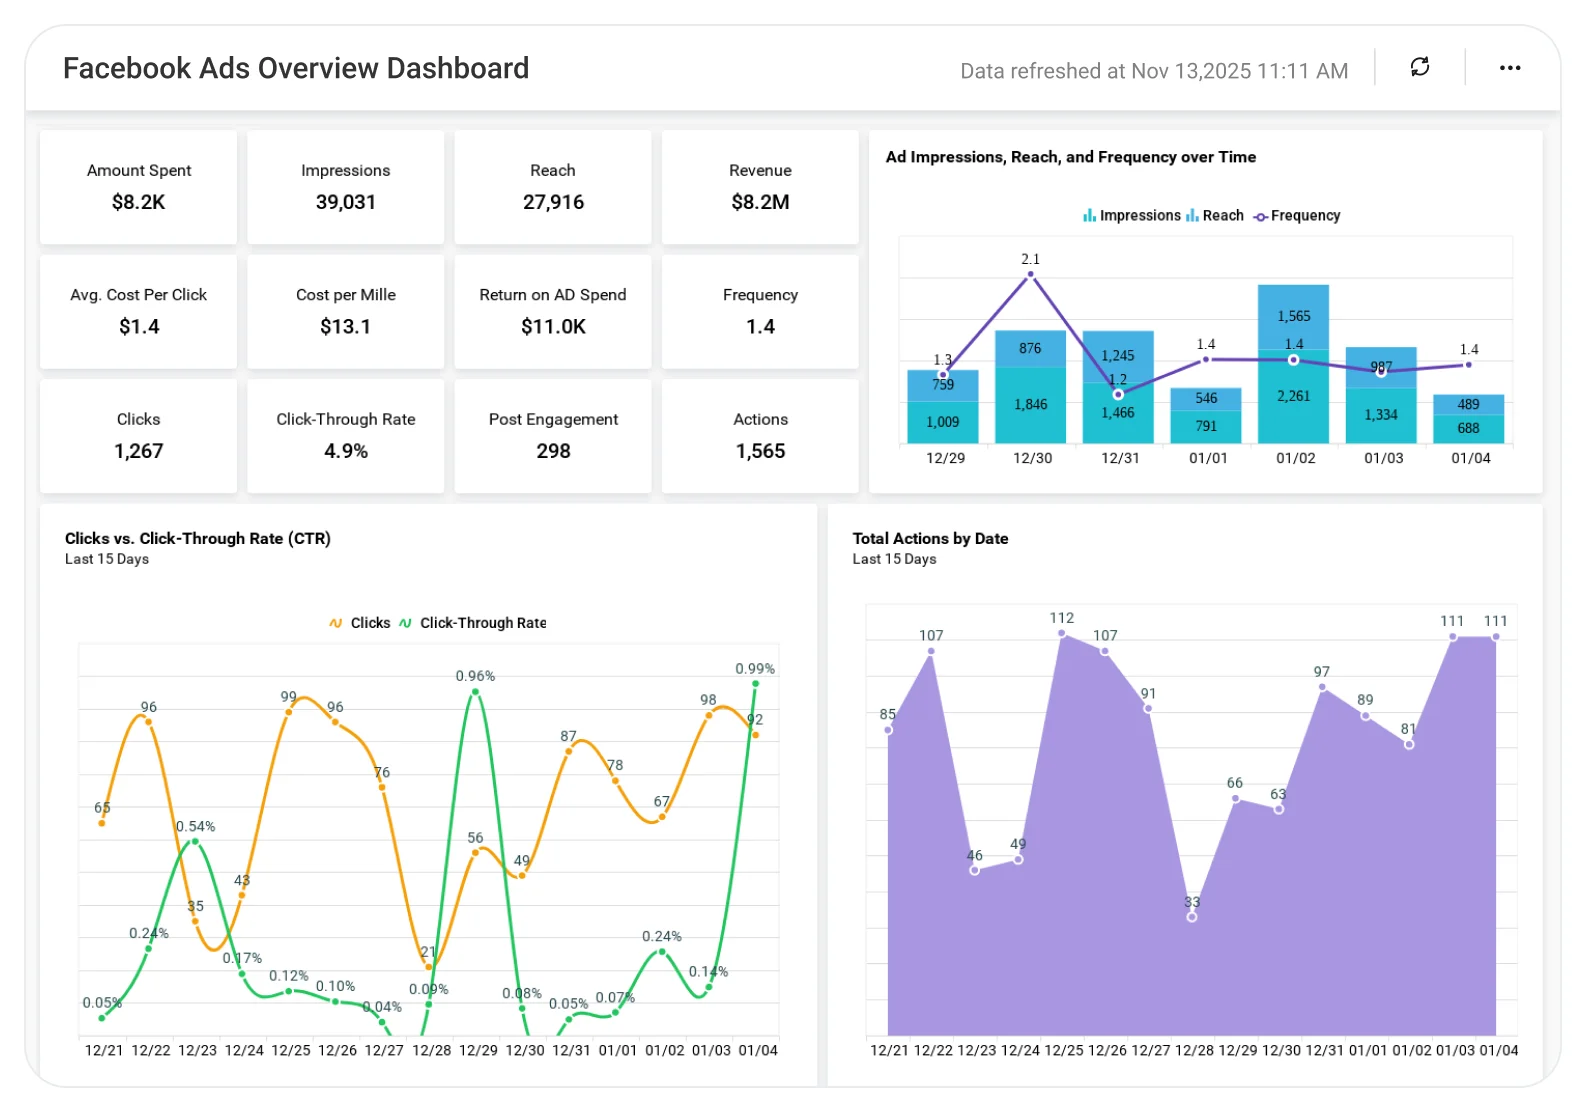
Task: Toggle the Reach legend series
Action: coord(1215,216)
